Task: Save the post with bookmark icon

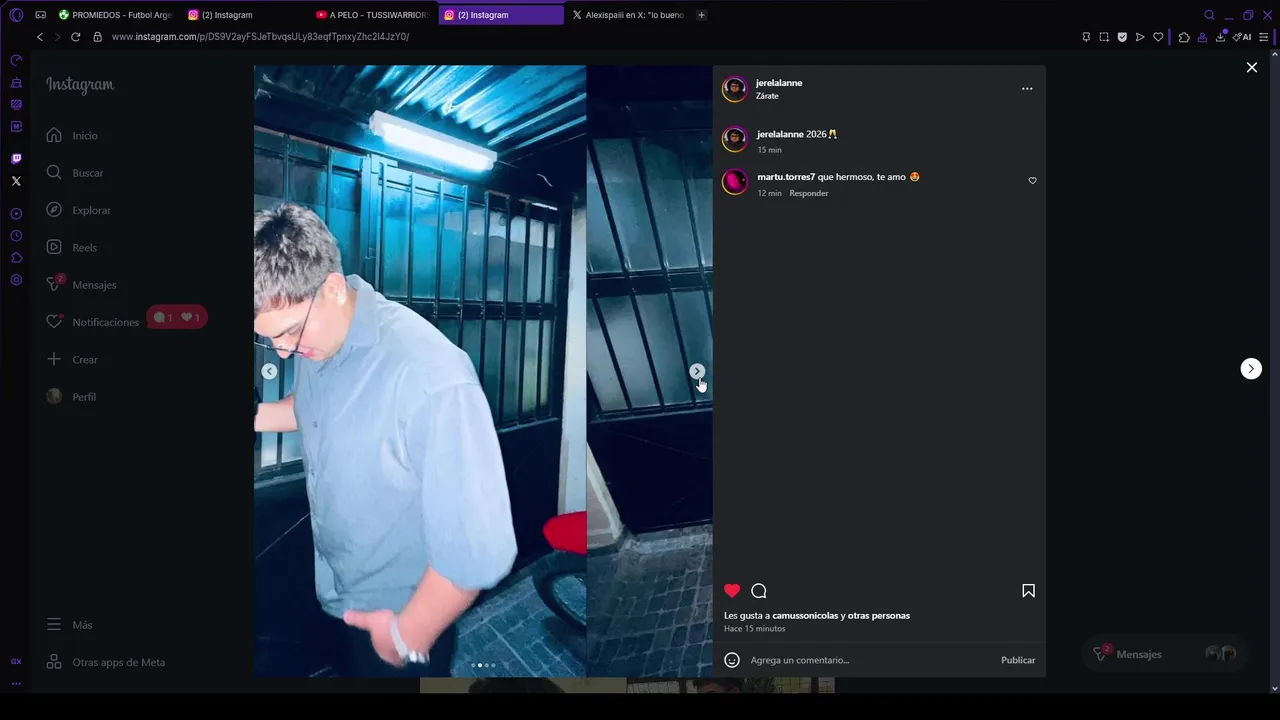Action: pos(1028,591)
